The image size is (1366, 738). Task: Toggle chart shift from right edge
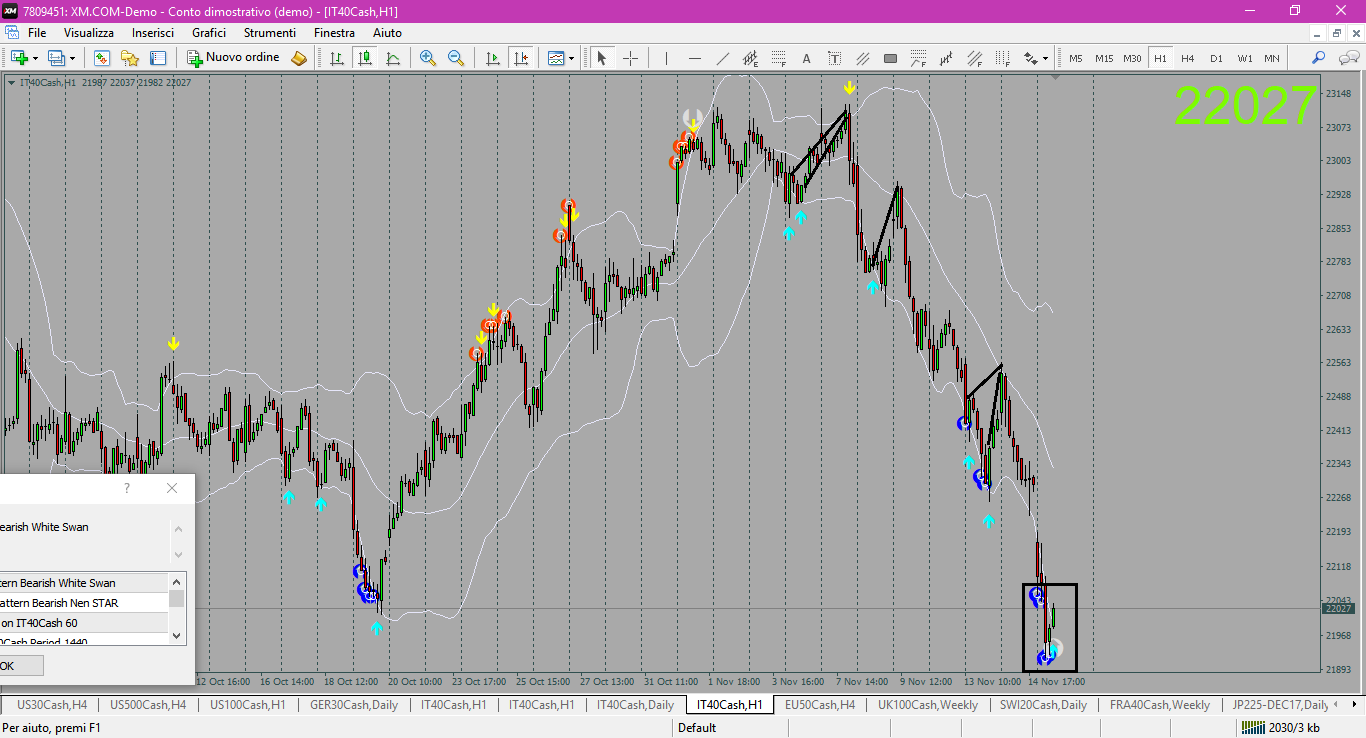tap(520, 58)
